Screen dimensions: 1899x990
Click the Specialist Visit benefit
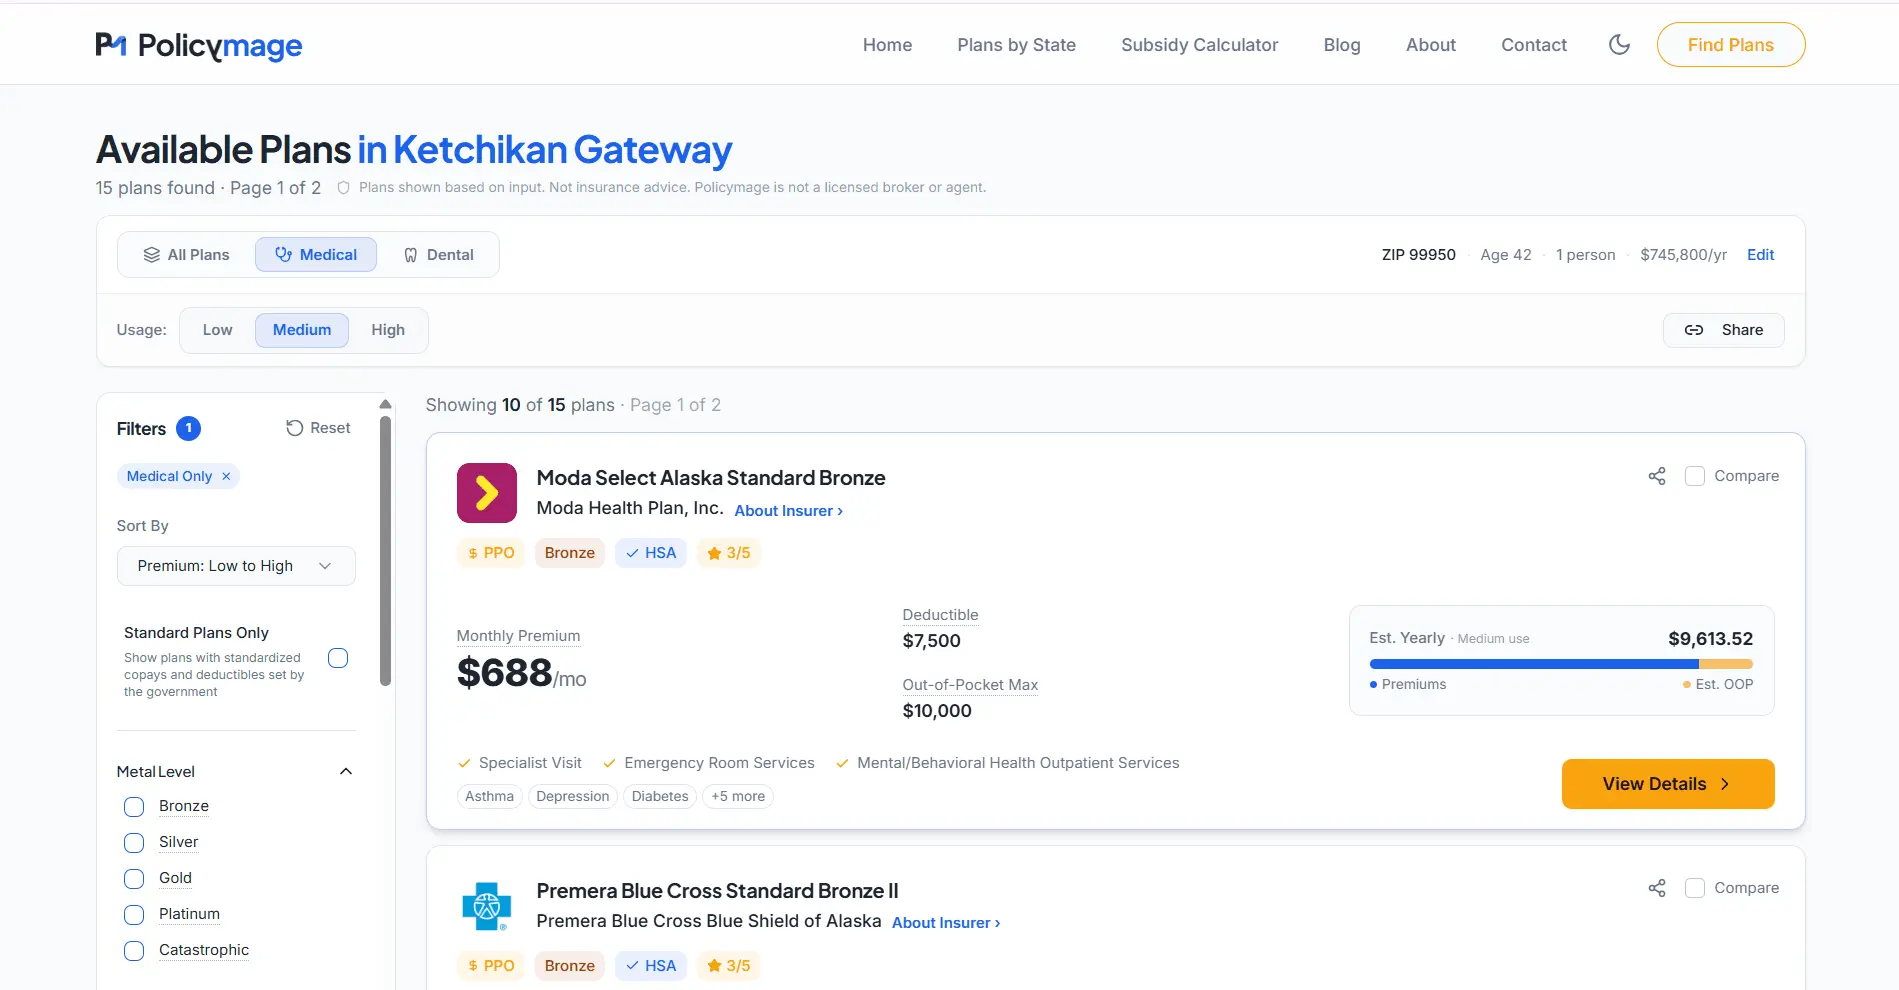click(519, 763)
